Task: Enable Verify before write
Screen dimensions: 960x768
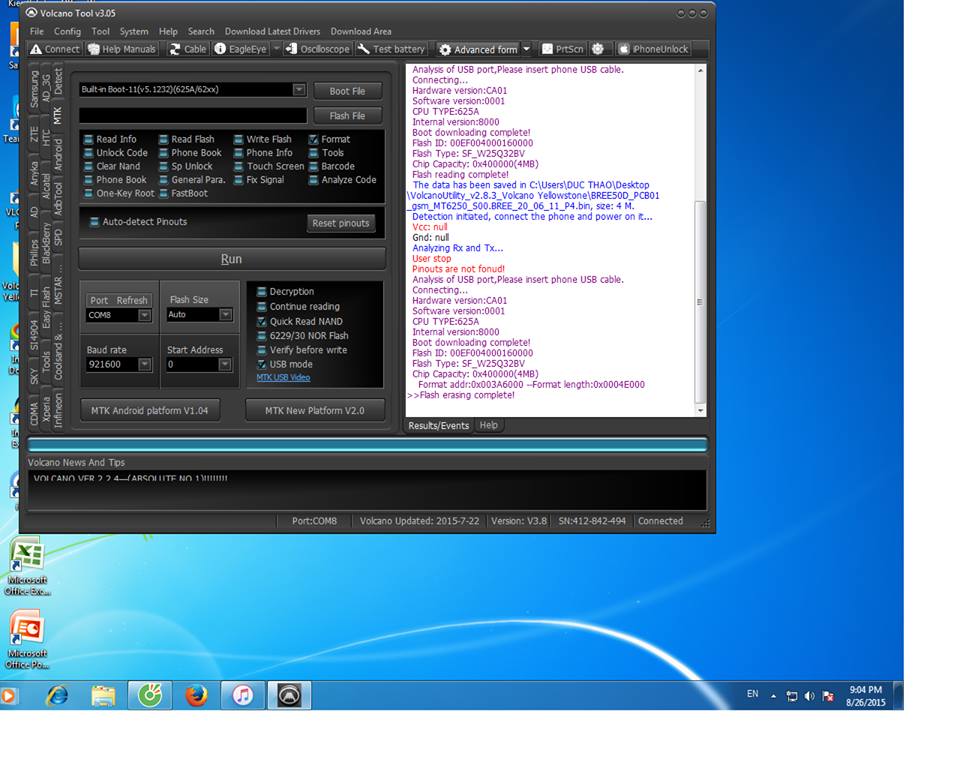Action: pos(261,350)
